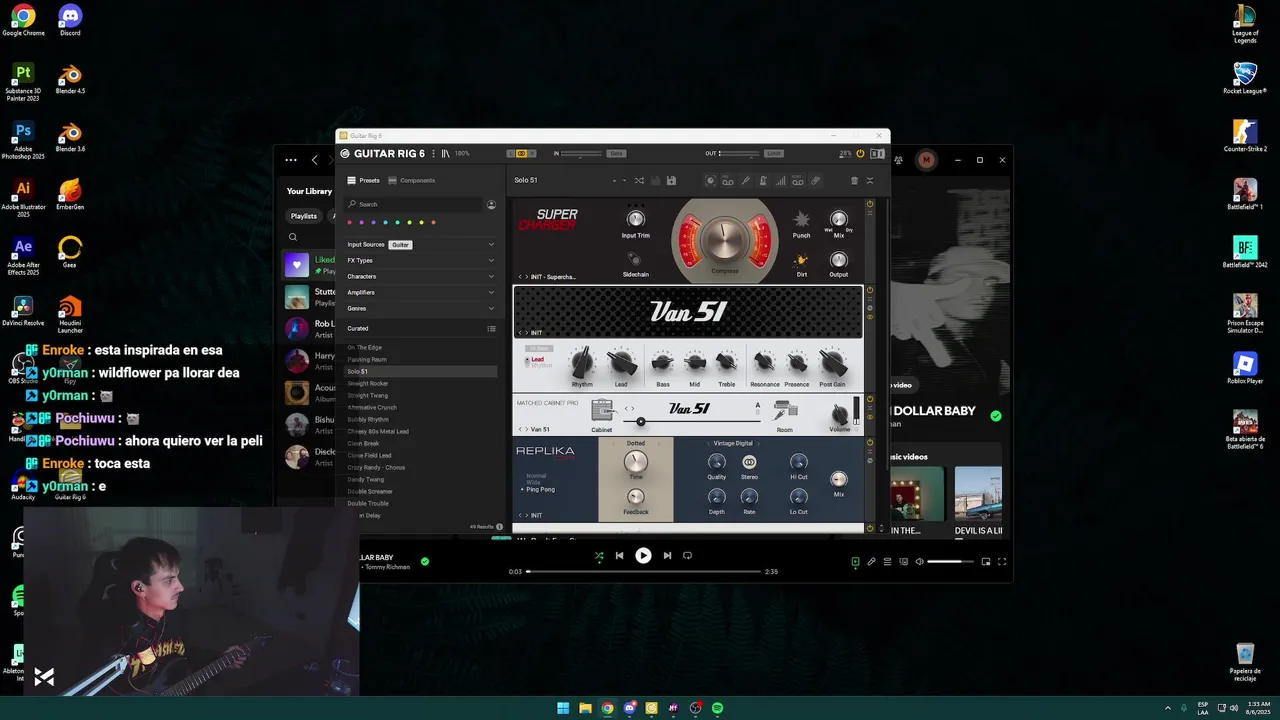The image size is (1280, 720).
Task: Toggle Guitar Rig main power button
Action: tap(860, 153)
